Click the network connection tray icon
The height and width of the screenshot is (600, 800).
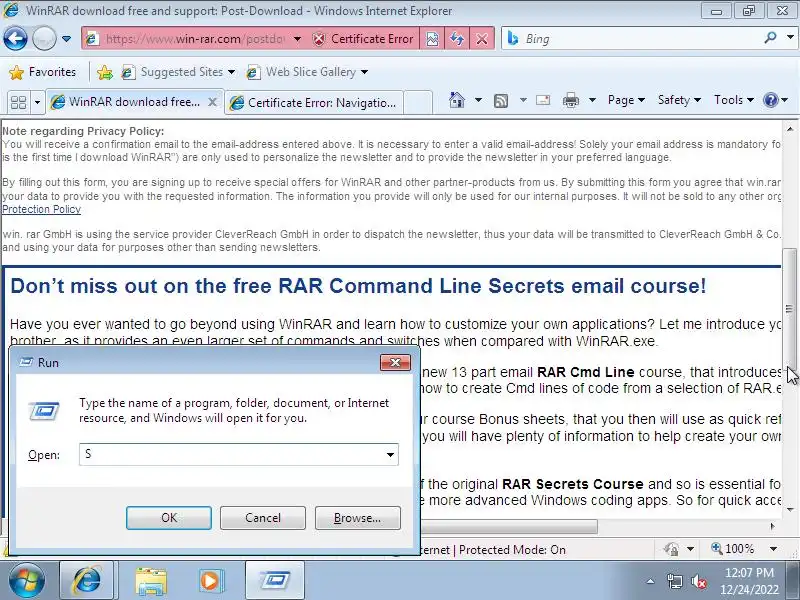pos(674,581)
